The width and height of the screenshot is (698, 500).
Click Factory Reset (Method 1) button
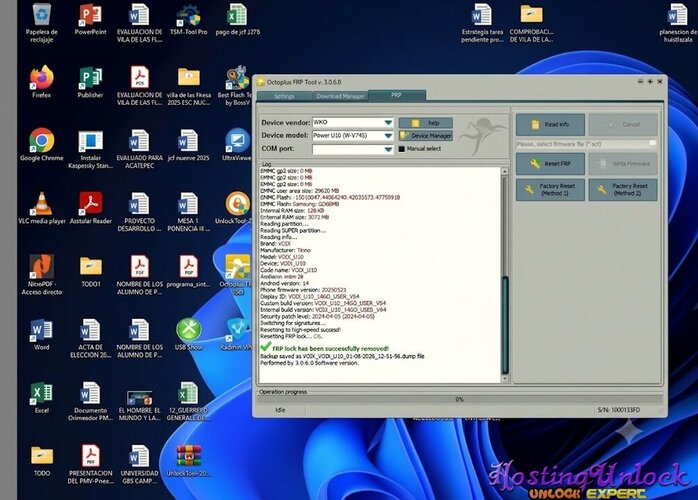pyautogui.click(x=550, y=190)
